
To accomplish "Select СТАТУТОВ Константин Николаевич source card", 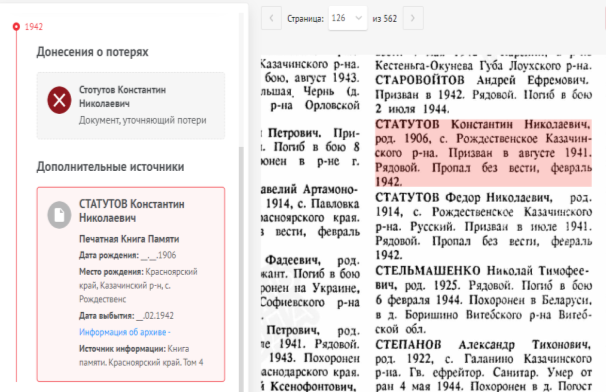I will [131, 284].
